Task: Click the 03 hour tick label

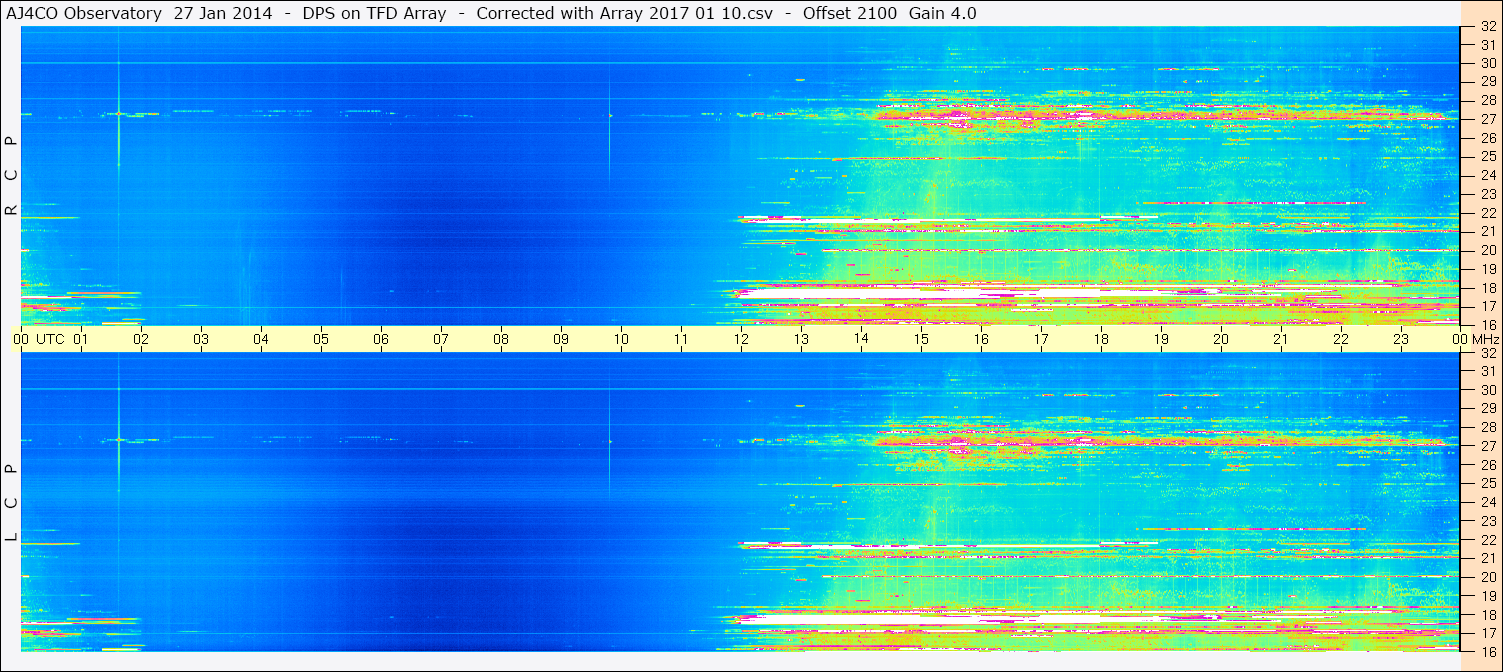Action: tap(201, 339)
